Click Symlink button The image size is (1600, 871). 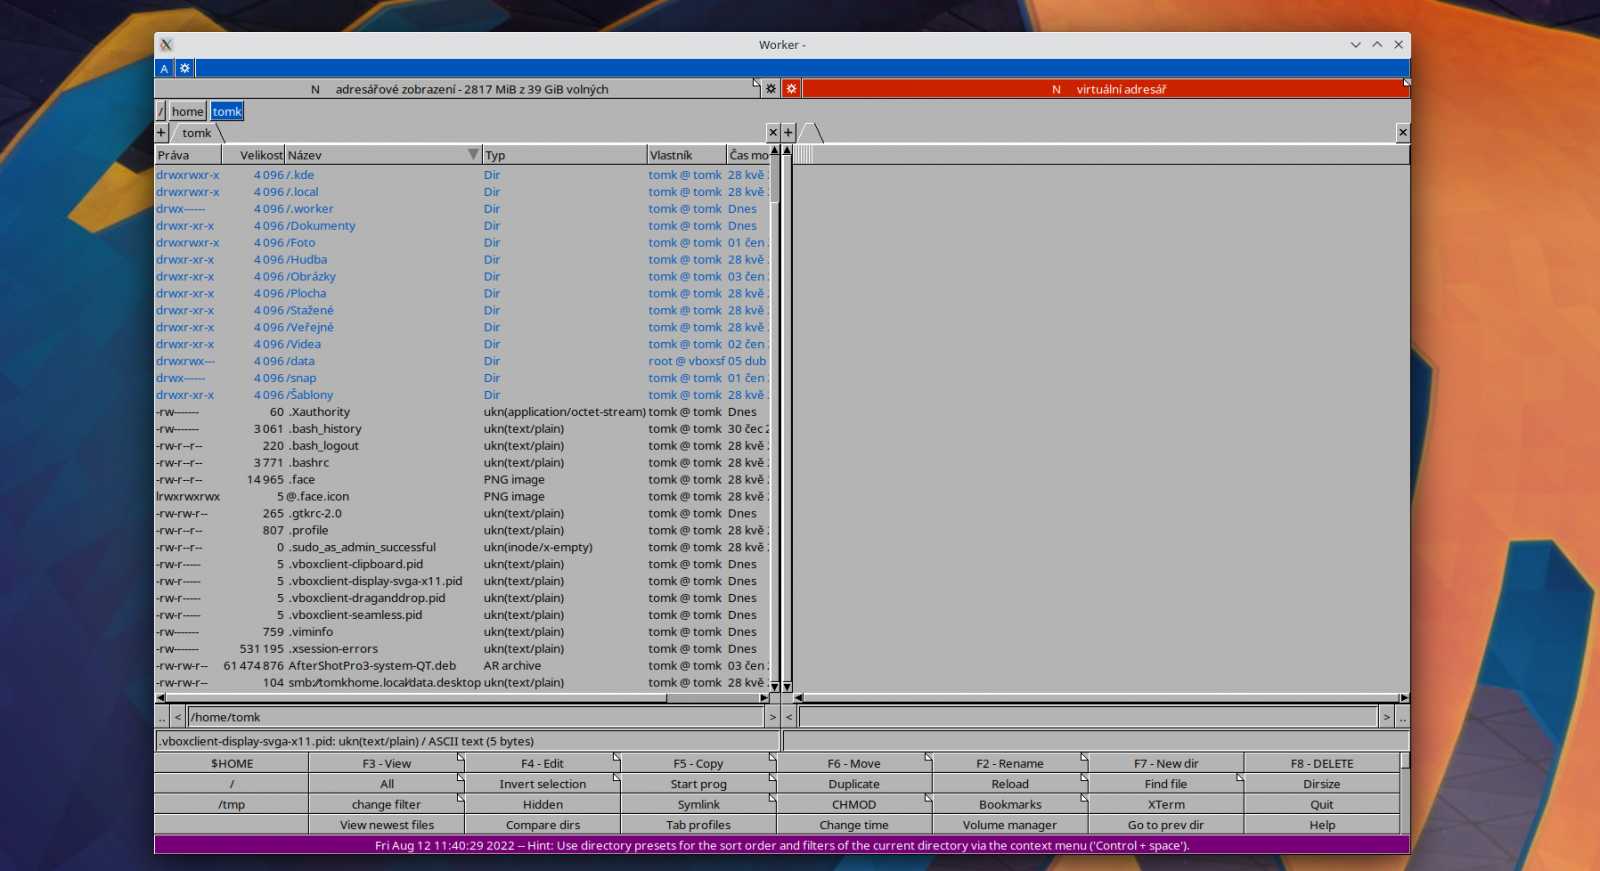(x=699, y=804)
